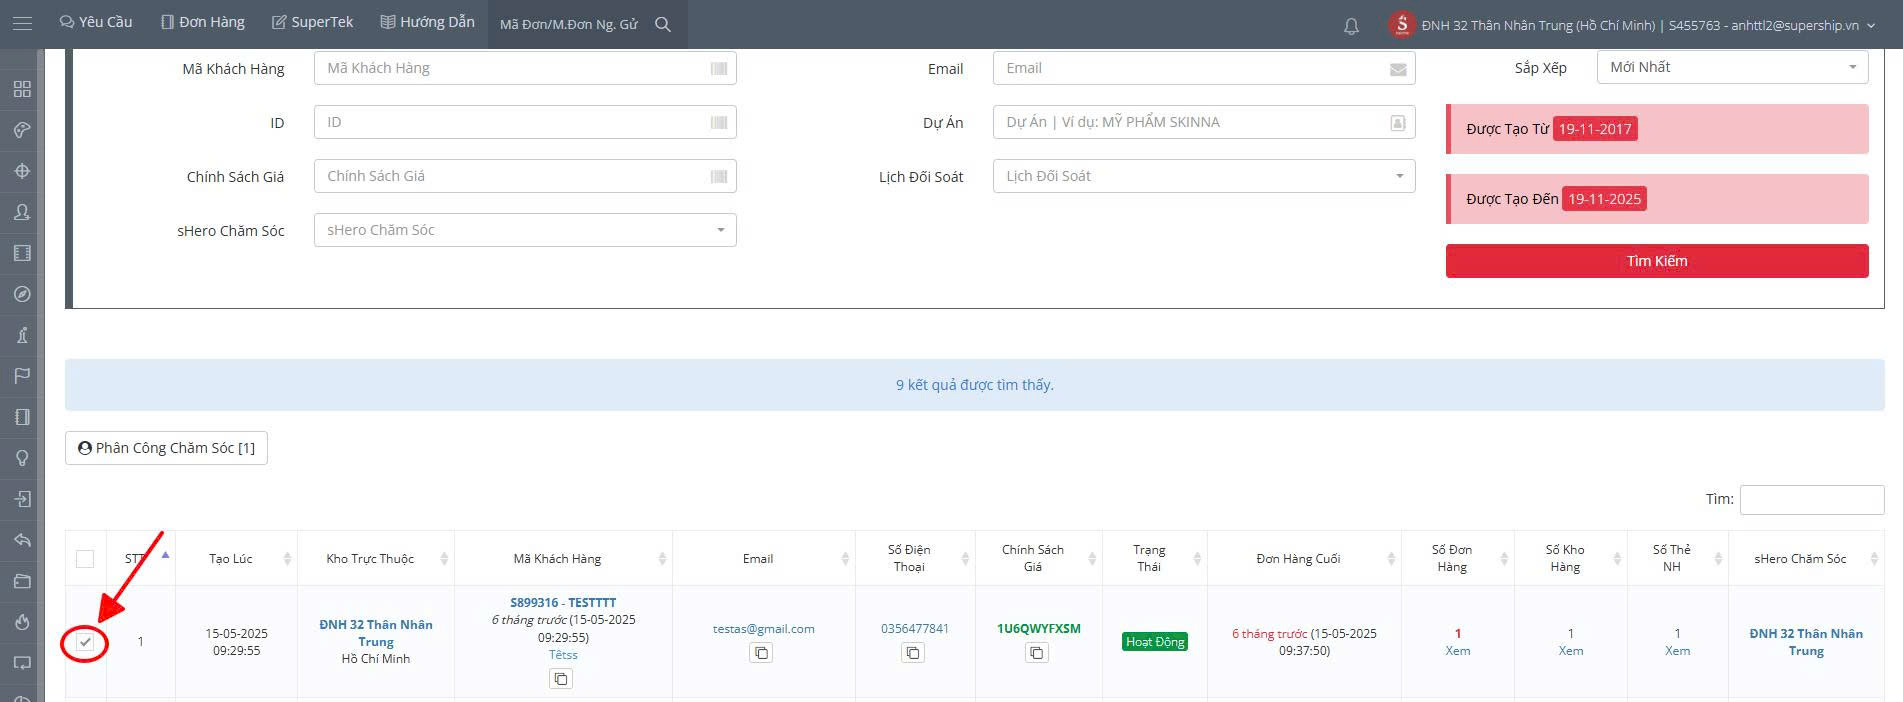Copy the customer code S899316

click(x=561, y=679)
